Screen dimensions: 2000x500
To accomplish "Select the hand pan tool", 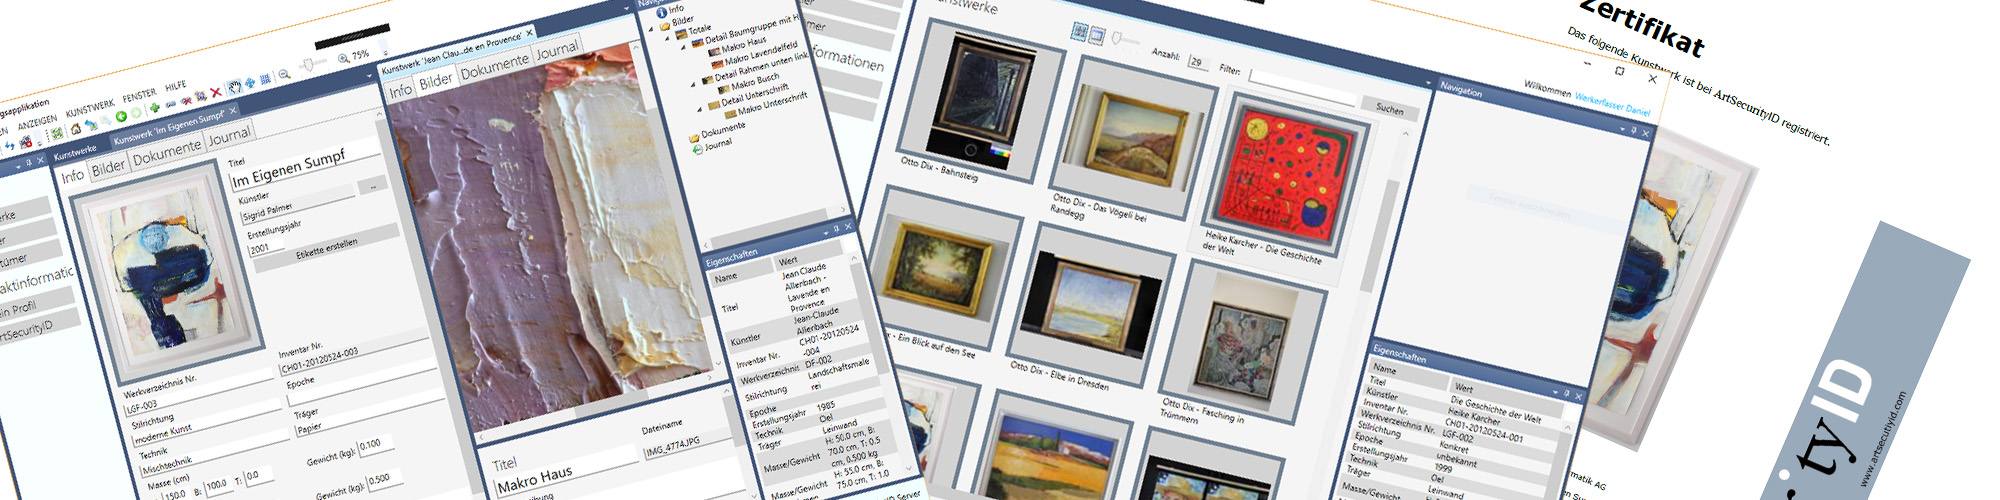I will tap(234, 87).
